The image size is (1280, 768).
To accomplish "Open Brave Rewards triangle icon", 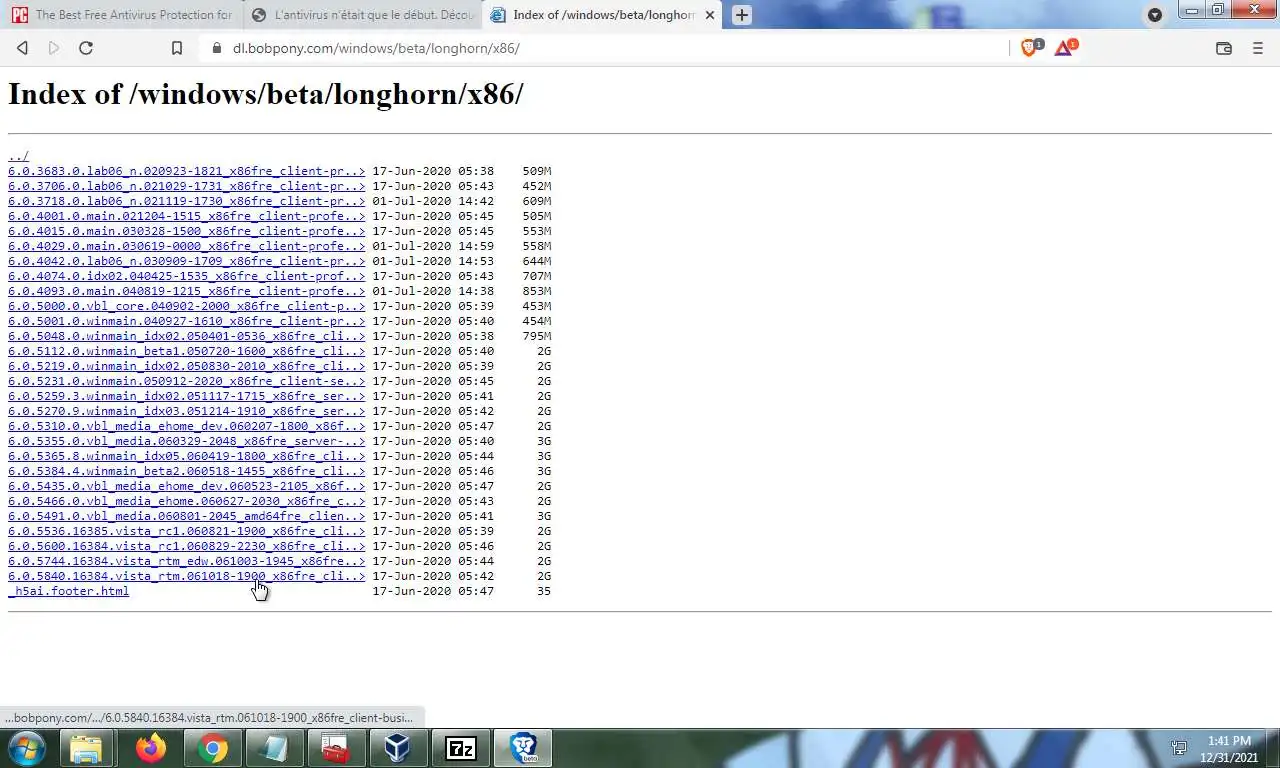I will click(x=1064, y=47).
